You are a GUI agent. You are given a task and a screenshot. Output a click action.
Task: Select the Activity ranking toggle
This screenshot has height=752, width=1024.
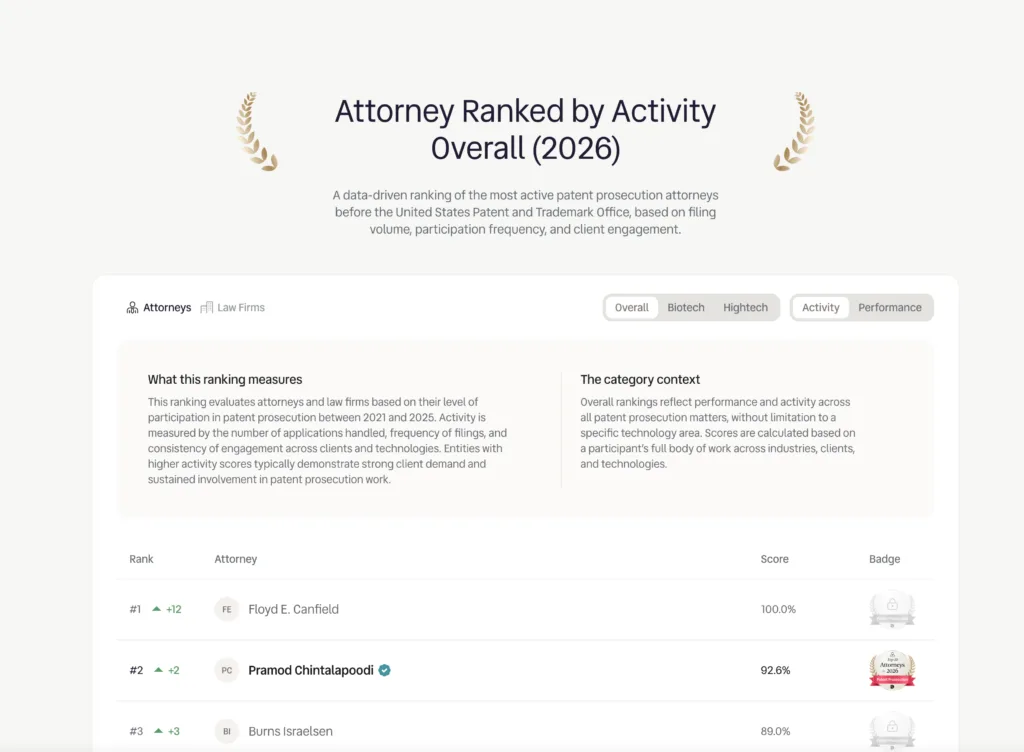(x=820, y=308)
